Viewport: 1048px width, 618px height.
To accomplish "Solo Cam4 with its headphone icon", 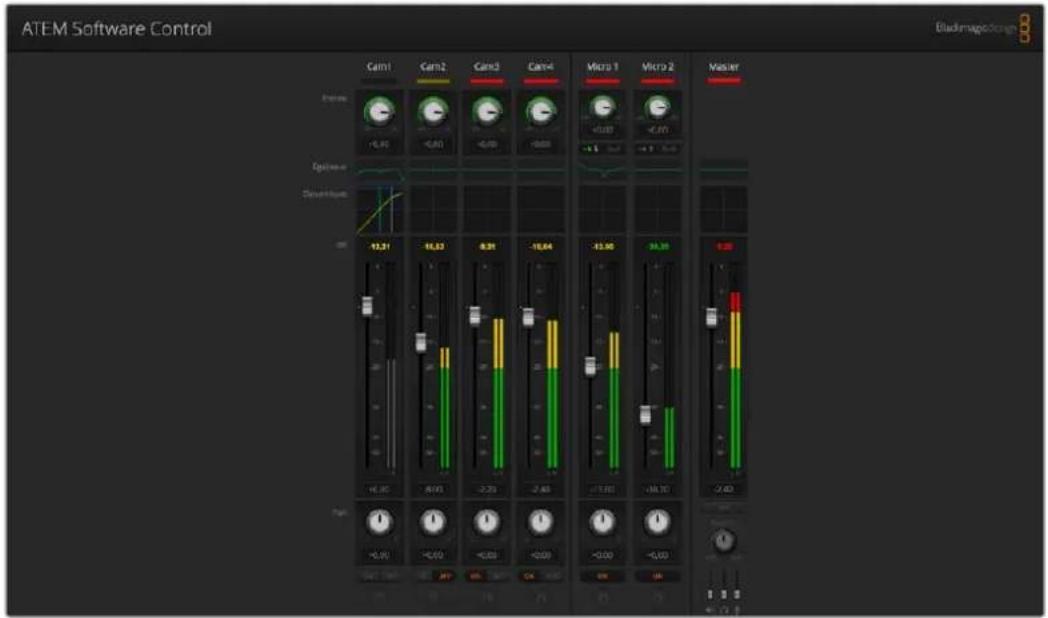I will pyautogui.click(x=541, y=595).
